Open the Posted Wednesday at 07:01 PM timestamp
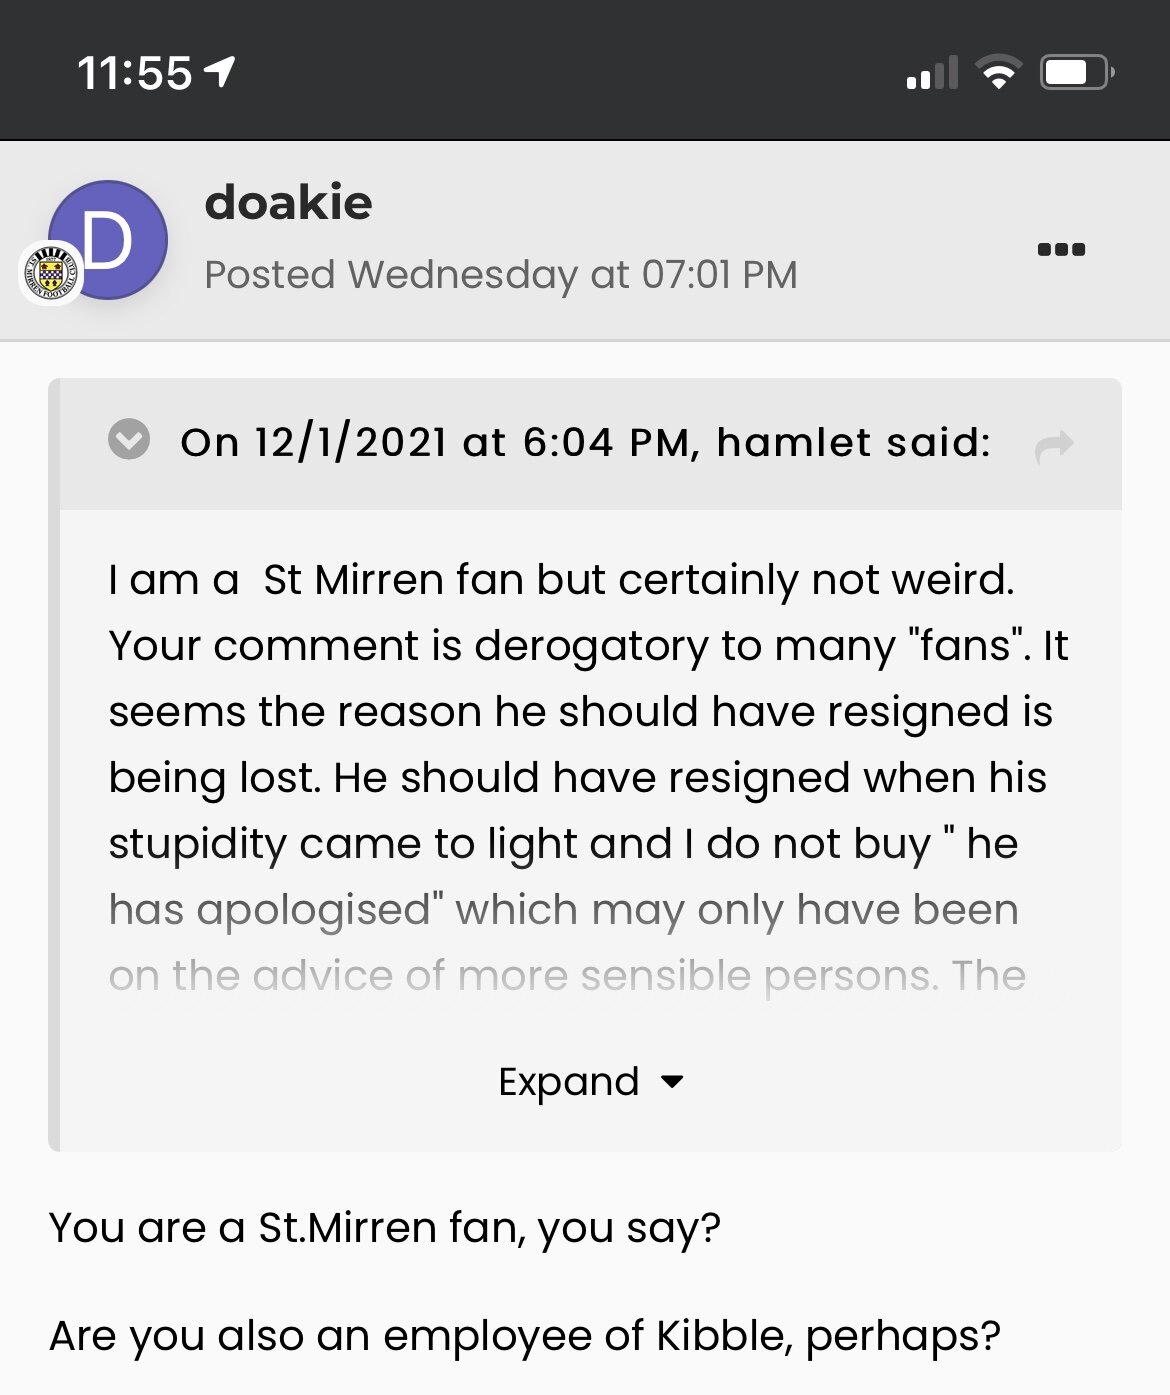The height and width of the screenshot is (1395, 1170). pyautogui.click(x=501, y=274)
